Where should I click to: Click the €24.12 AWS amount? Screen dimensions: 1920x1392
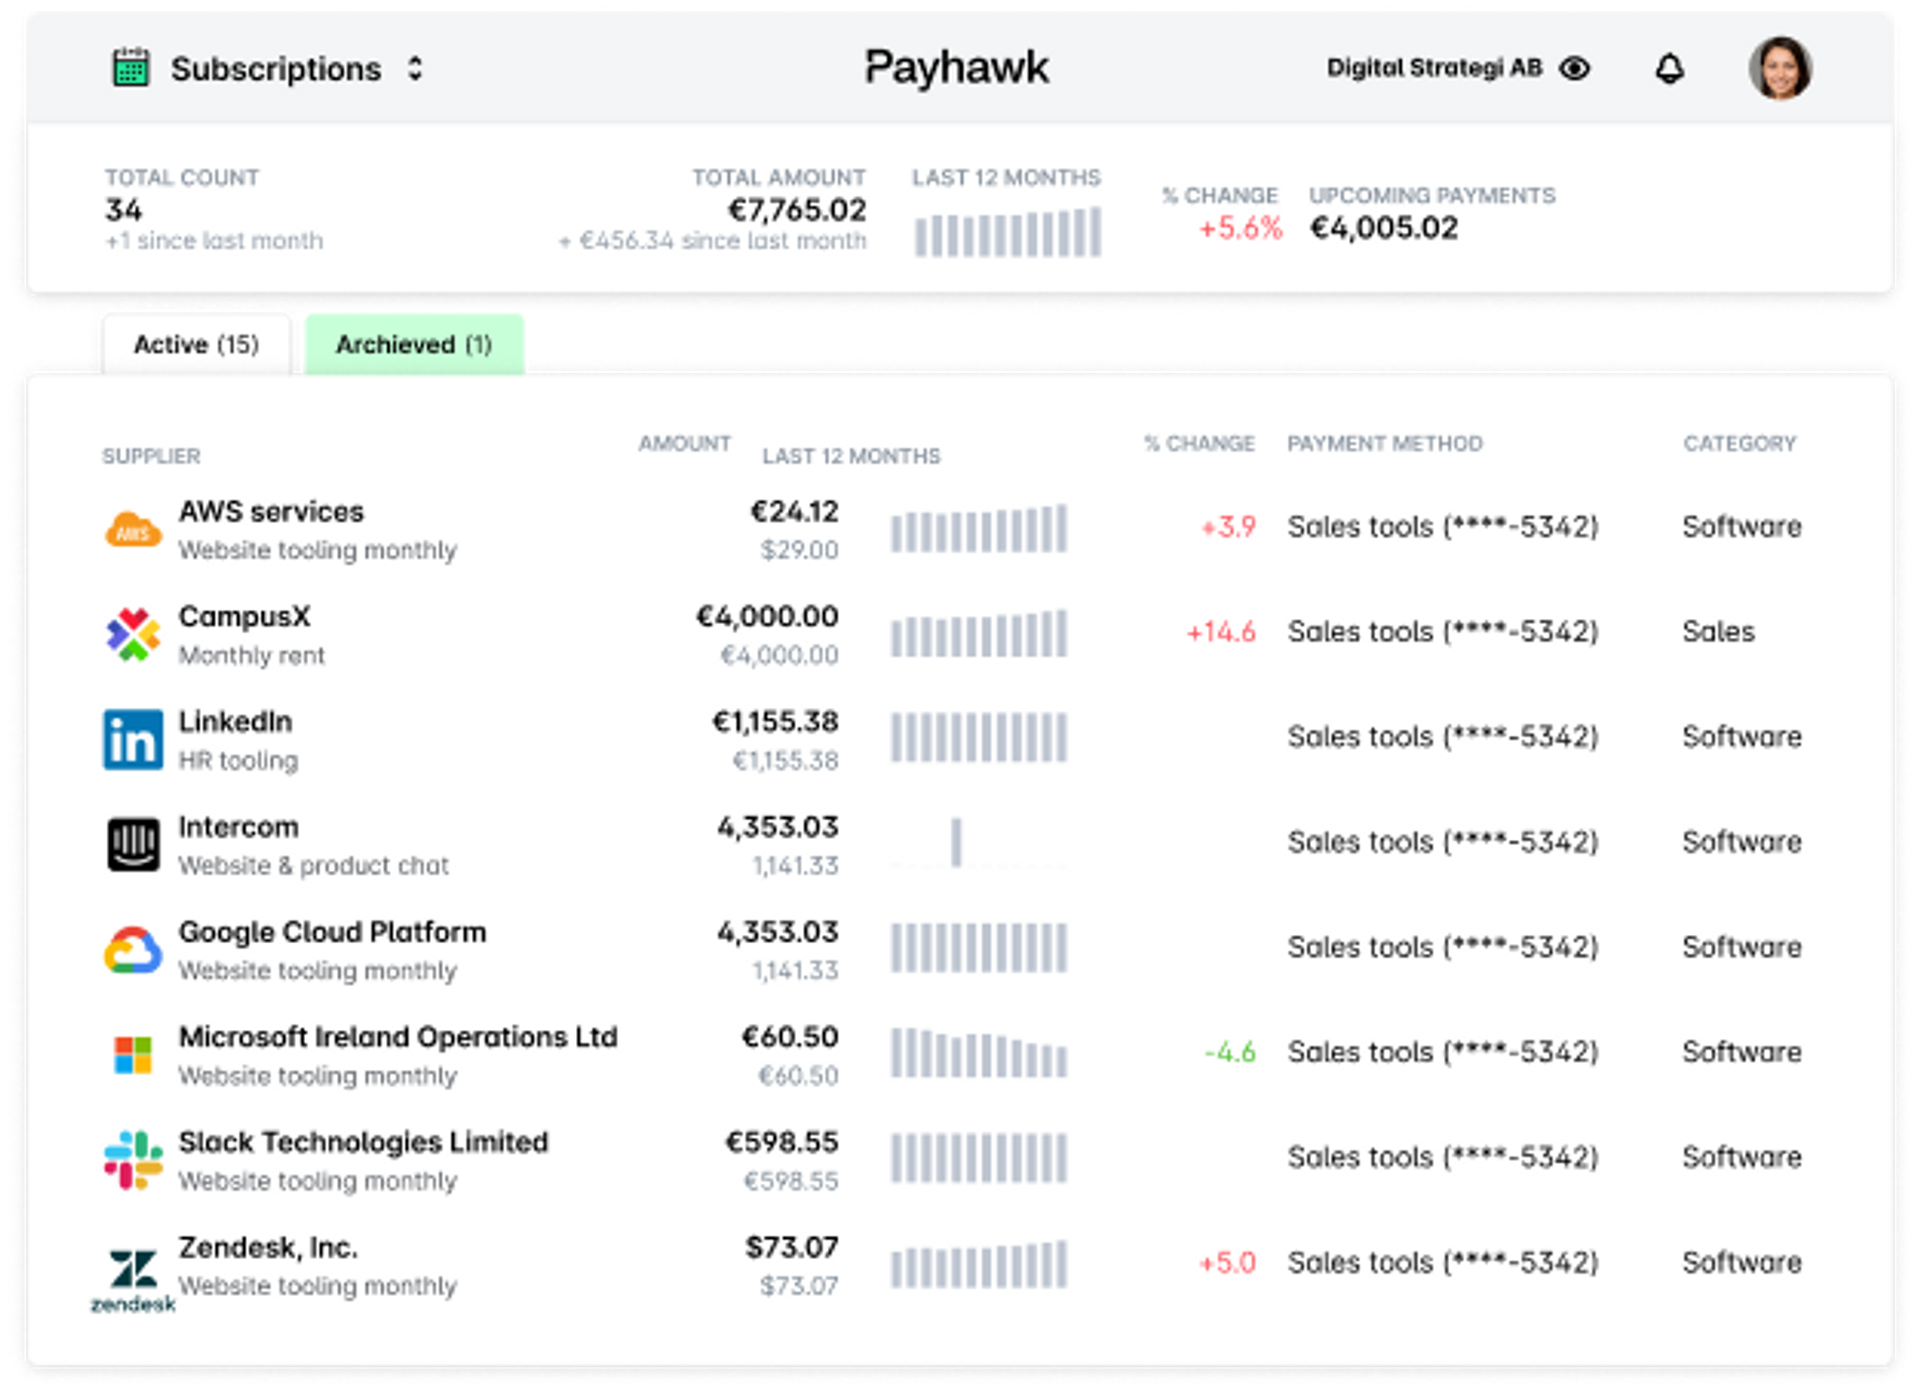point(795,511)
